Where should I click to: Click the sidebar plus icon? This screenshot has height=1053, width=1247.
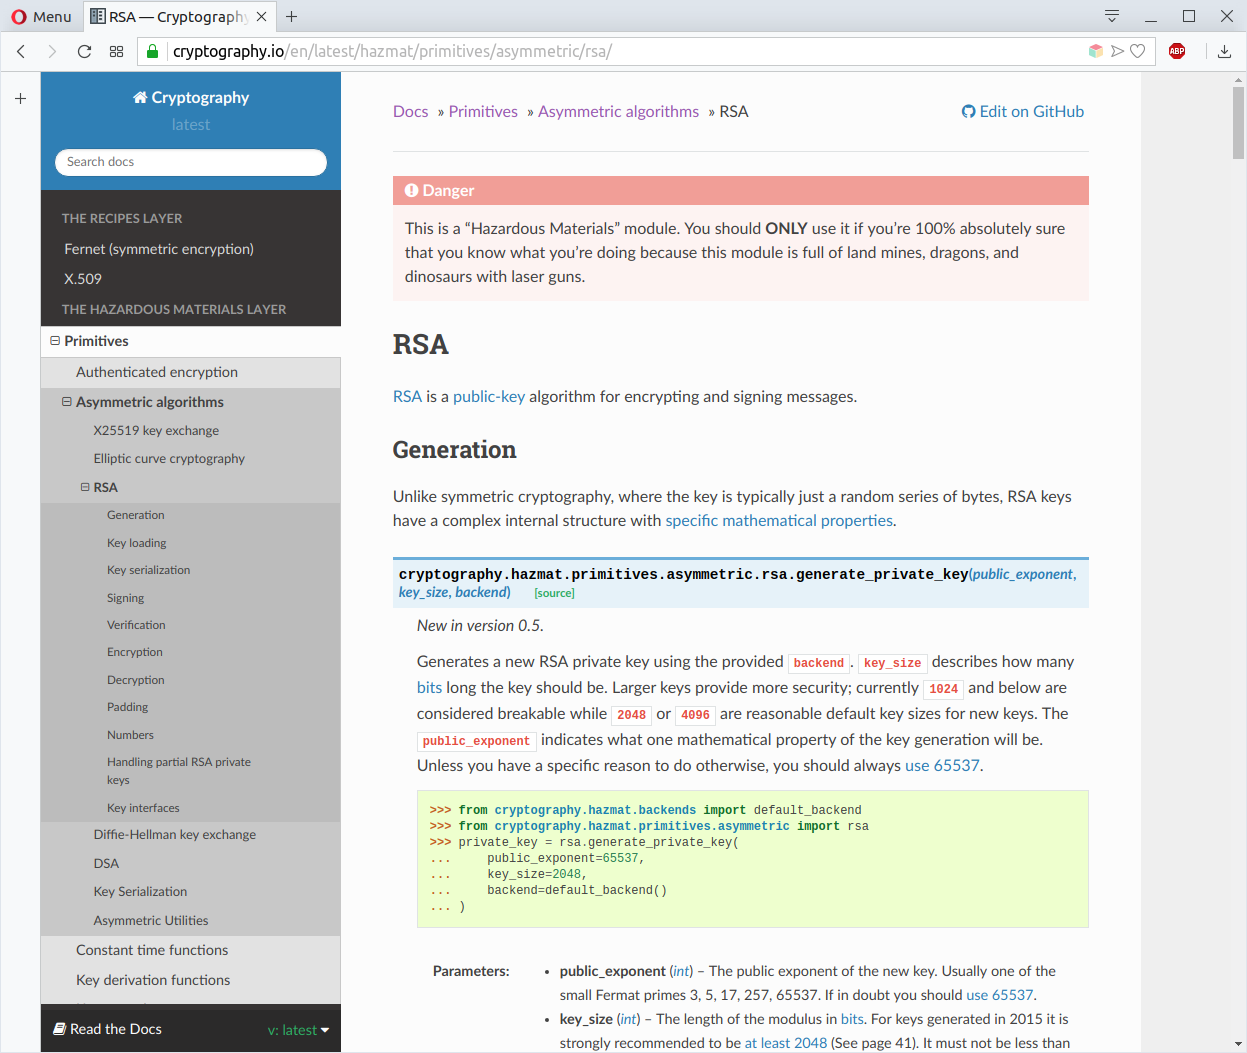point(20,98)
